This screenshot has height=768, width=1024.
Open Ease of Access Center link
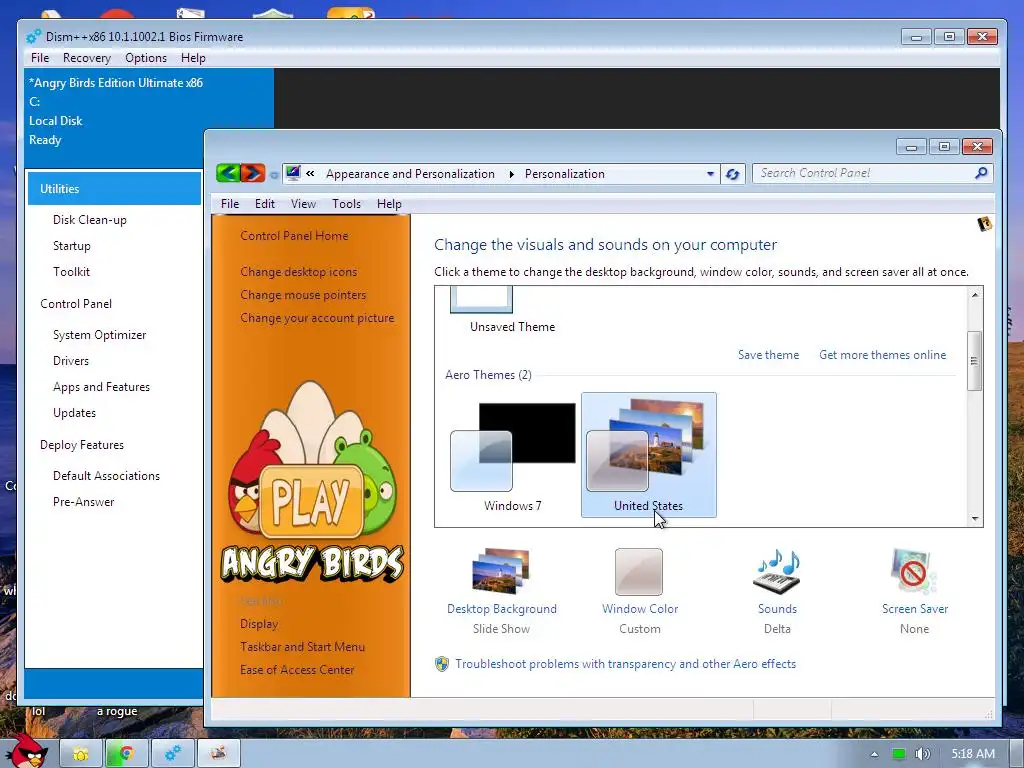(296, 669)
